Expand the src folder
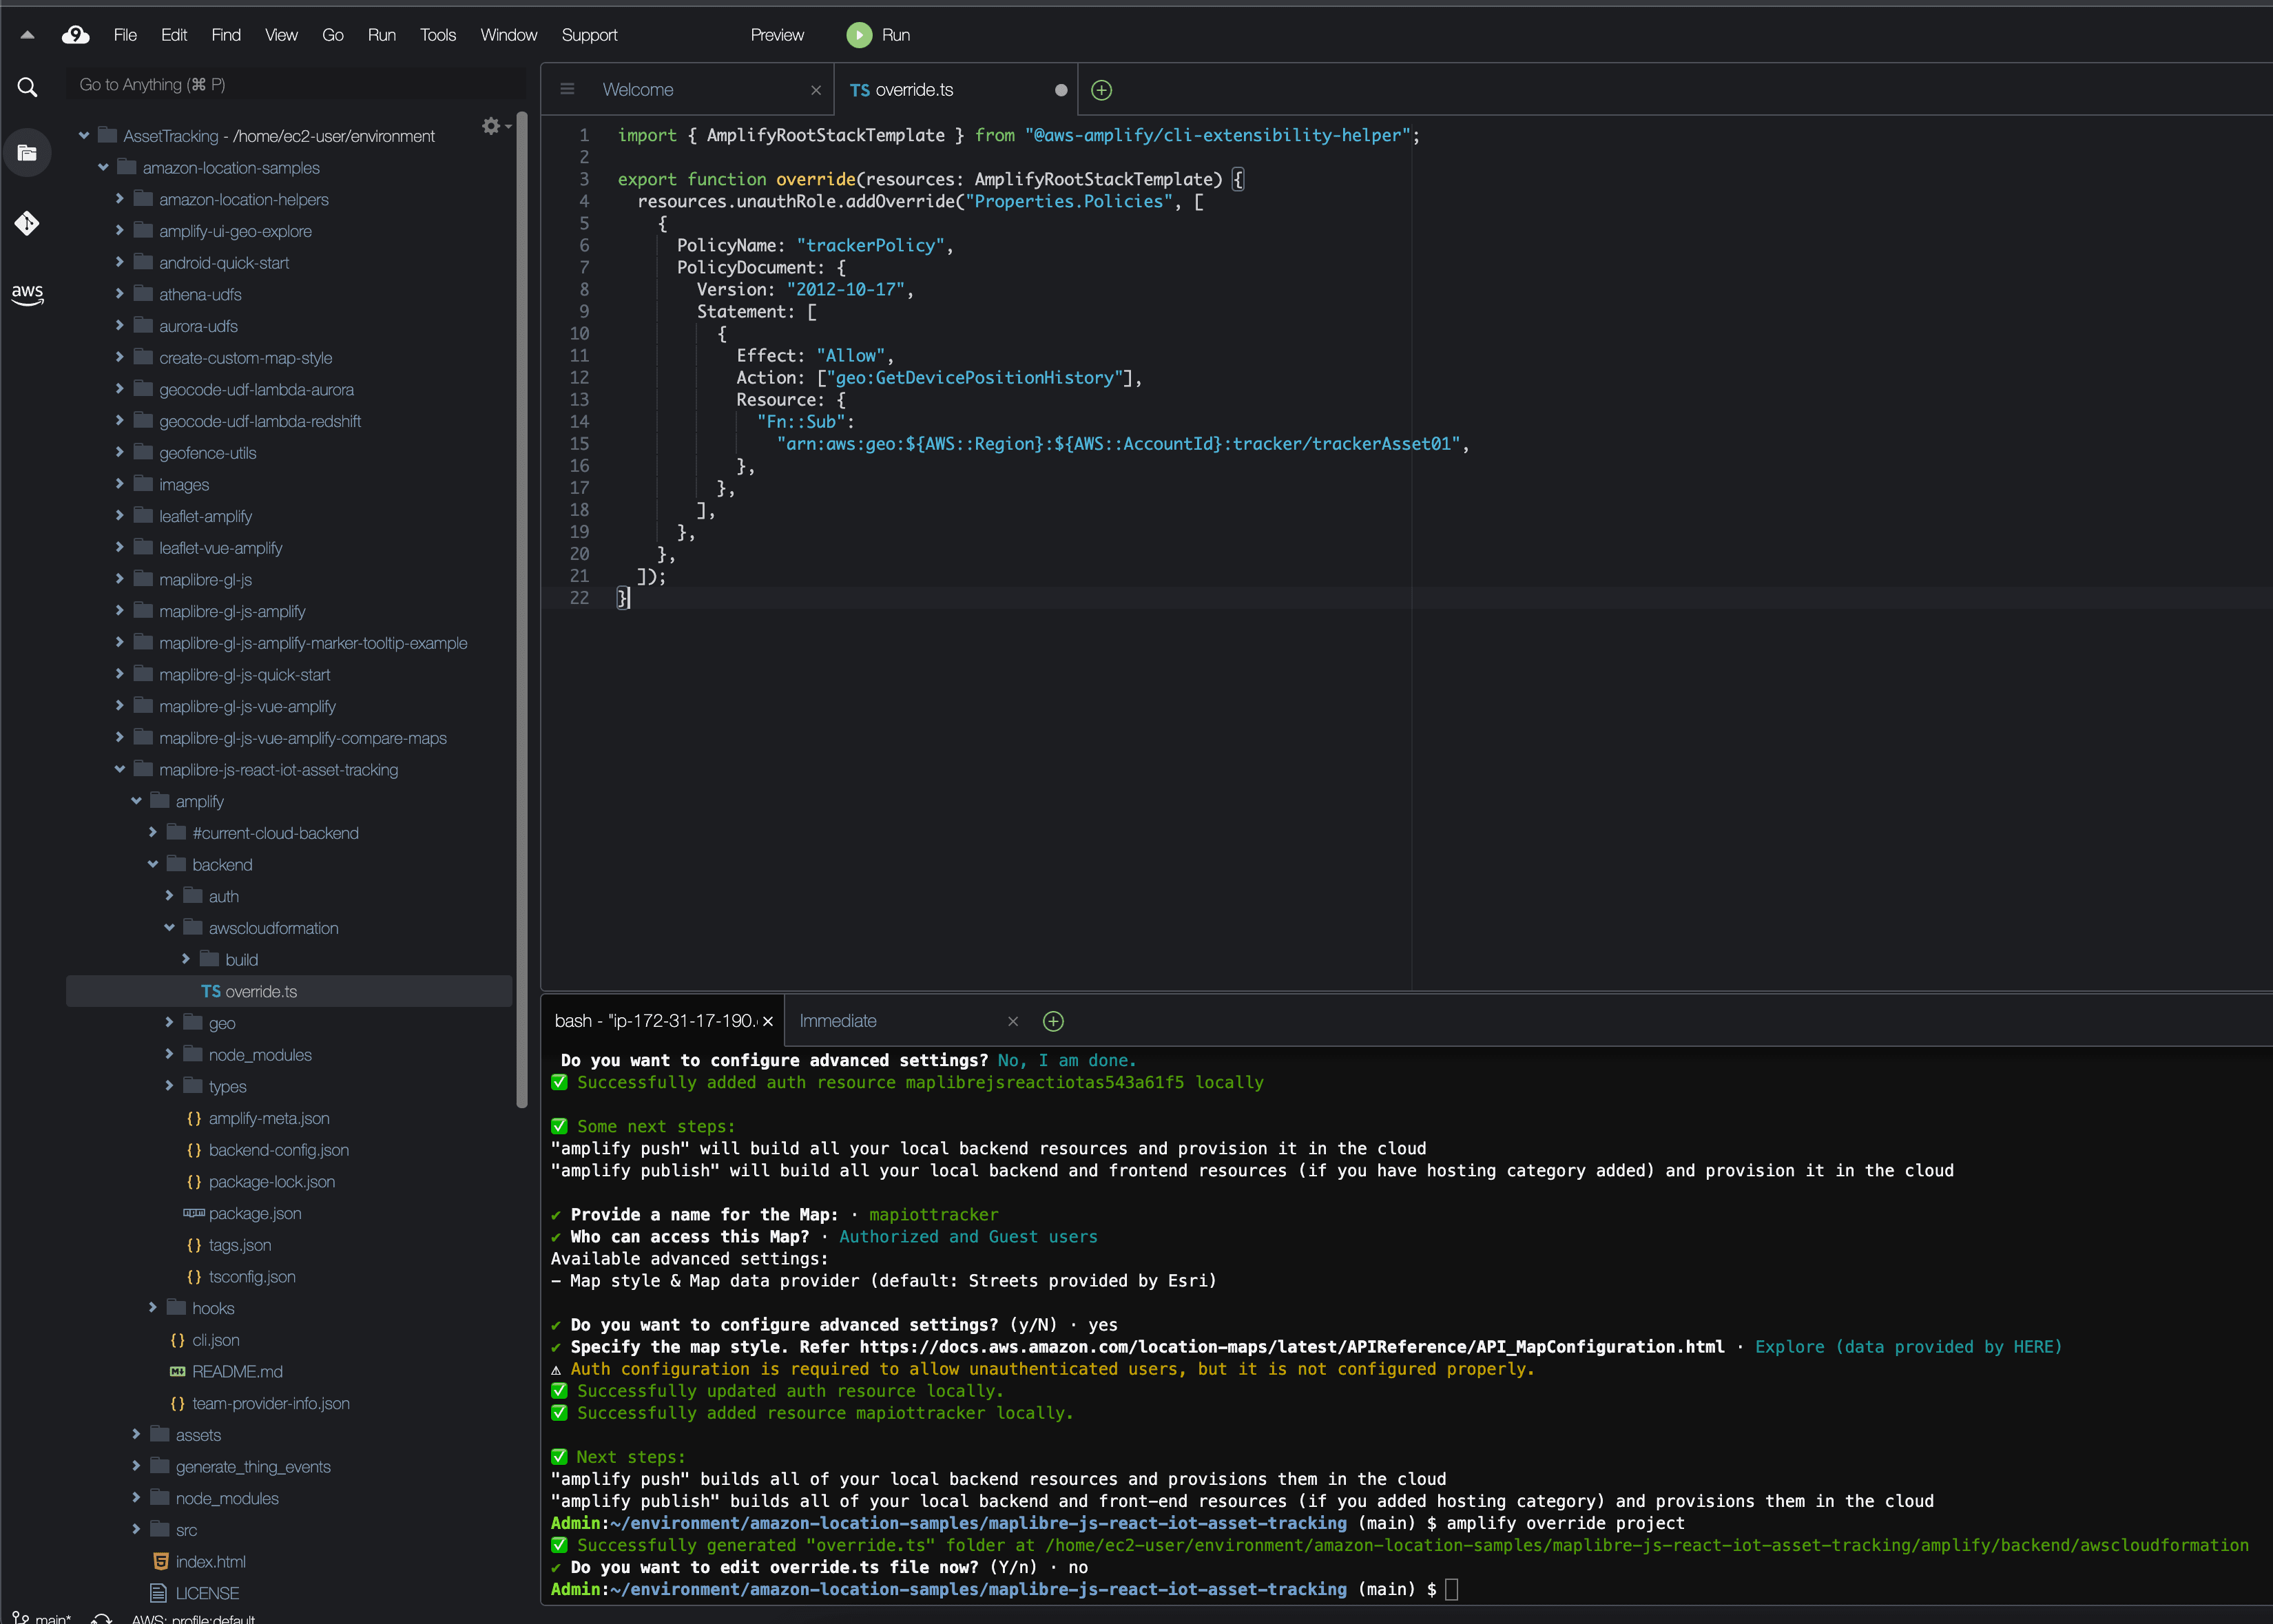 [136, 1530]
